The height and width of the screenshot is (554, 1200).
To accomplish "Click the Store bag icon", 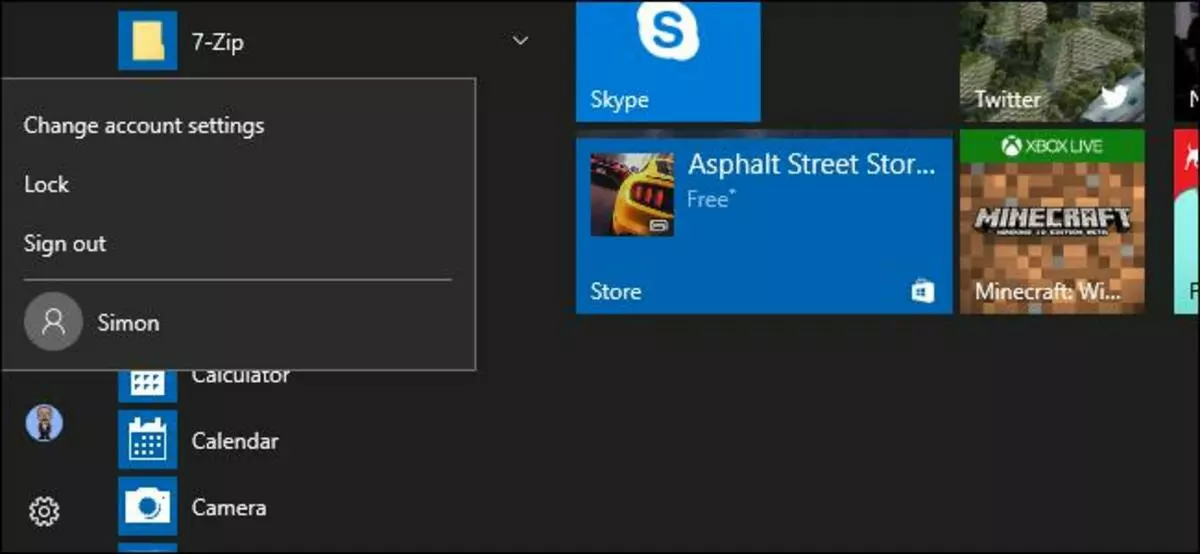I will 923,290.
